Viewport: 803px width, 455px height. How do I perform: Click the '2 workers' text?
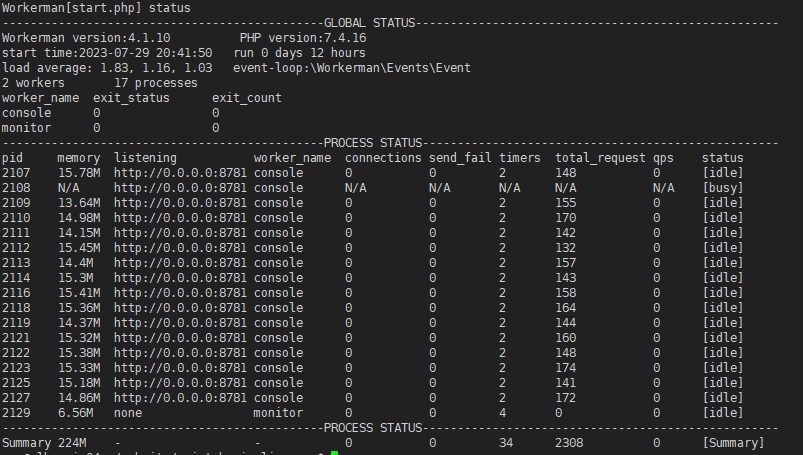click(33, 83)
